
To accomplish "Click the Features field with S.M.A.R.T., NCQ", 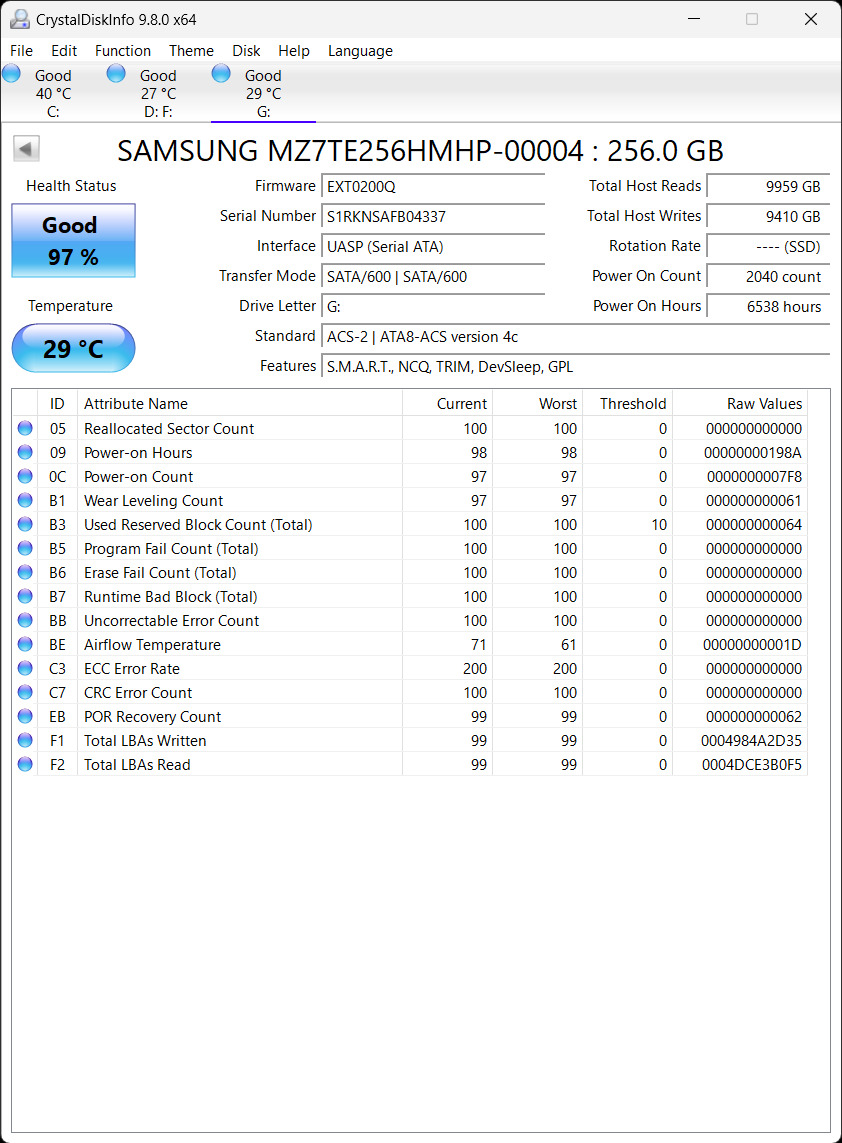I will coord(575,366).
